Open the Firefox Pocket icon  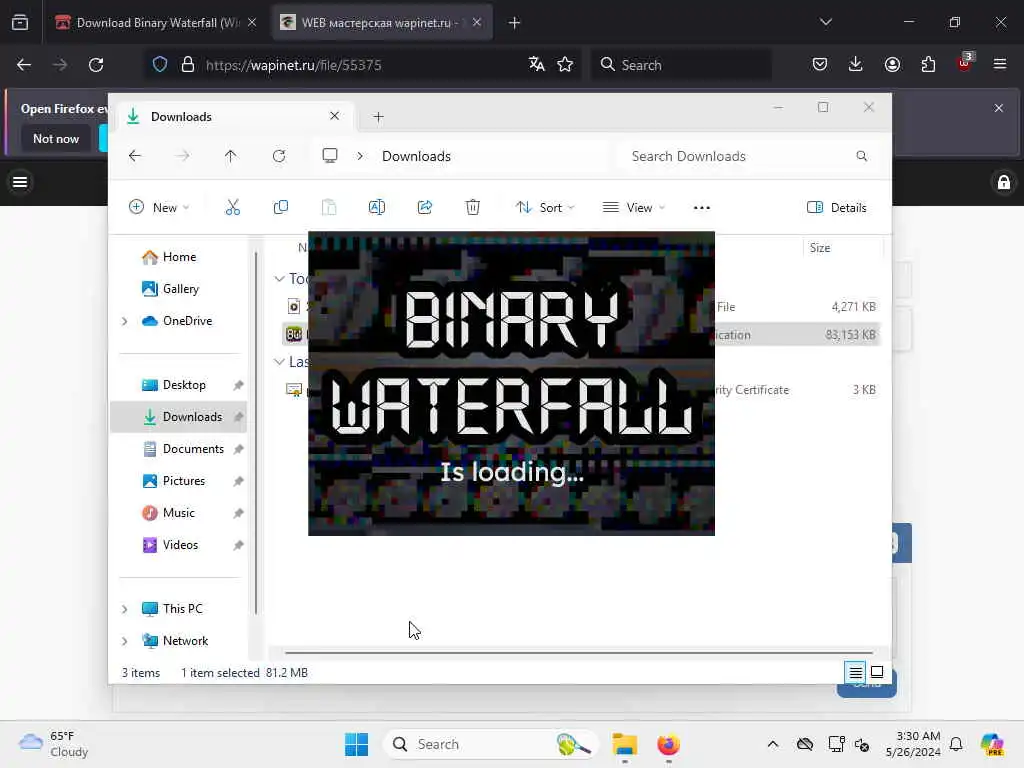click(x=820, y=64)
